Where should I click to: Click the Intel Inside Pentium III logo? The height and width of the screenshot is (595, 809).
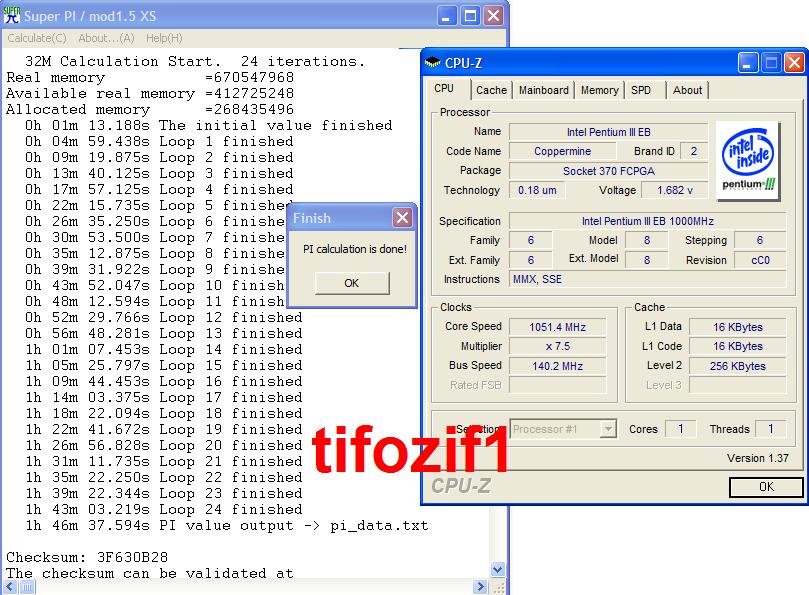(x=748, y=160)
